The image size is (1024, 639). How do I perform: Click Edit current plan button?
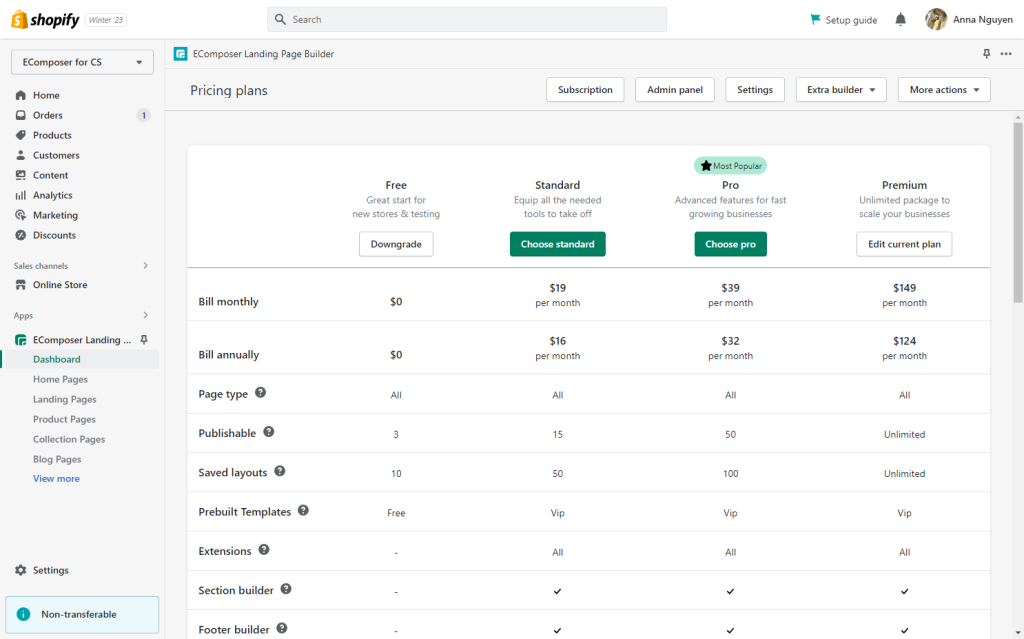pyautogui.click(x=904, y=244)
